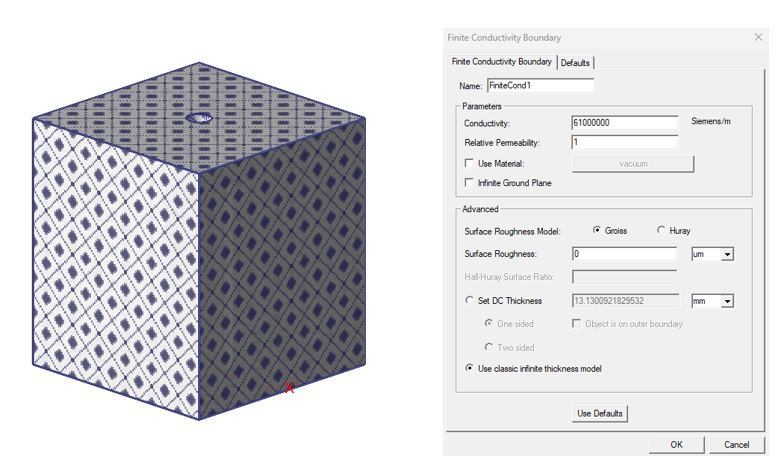Click the Cancel button

point(736,444)
